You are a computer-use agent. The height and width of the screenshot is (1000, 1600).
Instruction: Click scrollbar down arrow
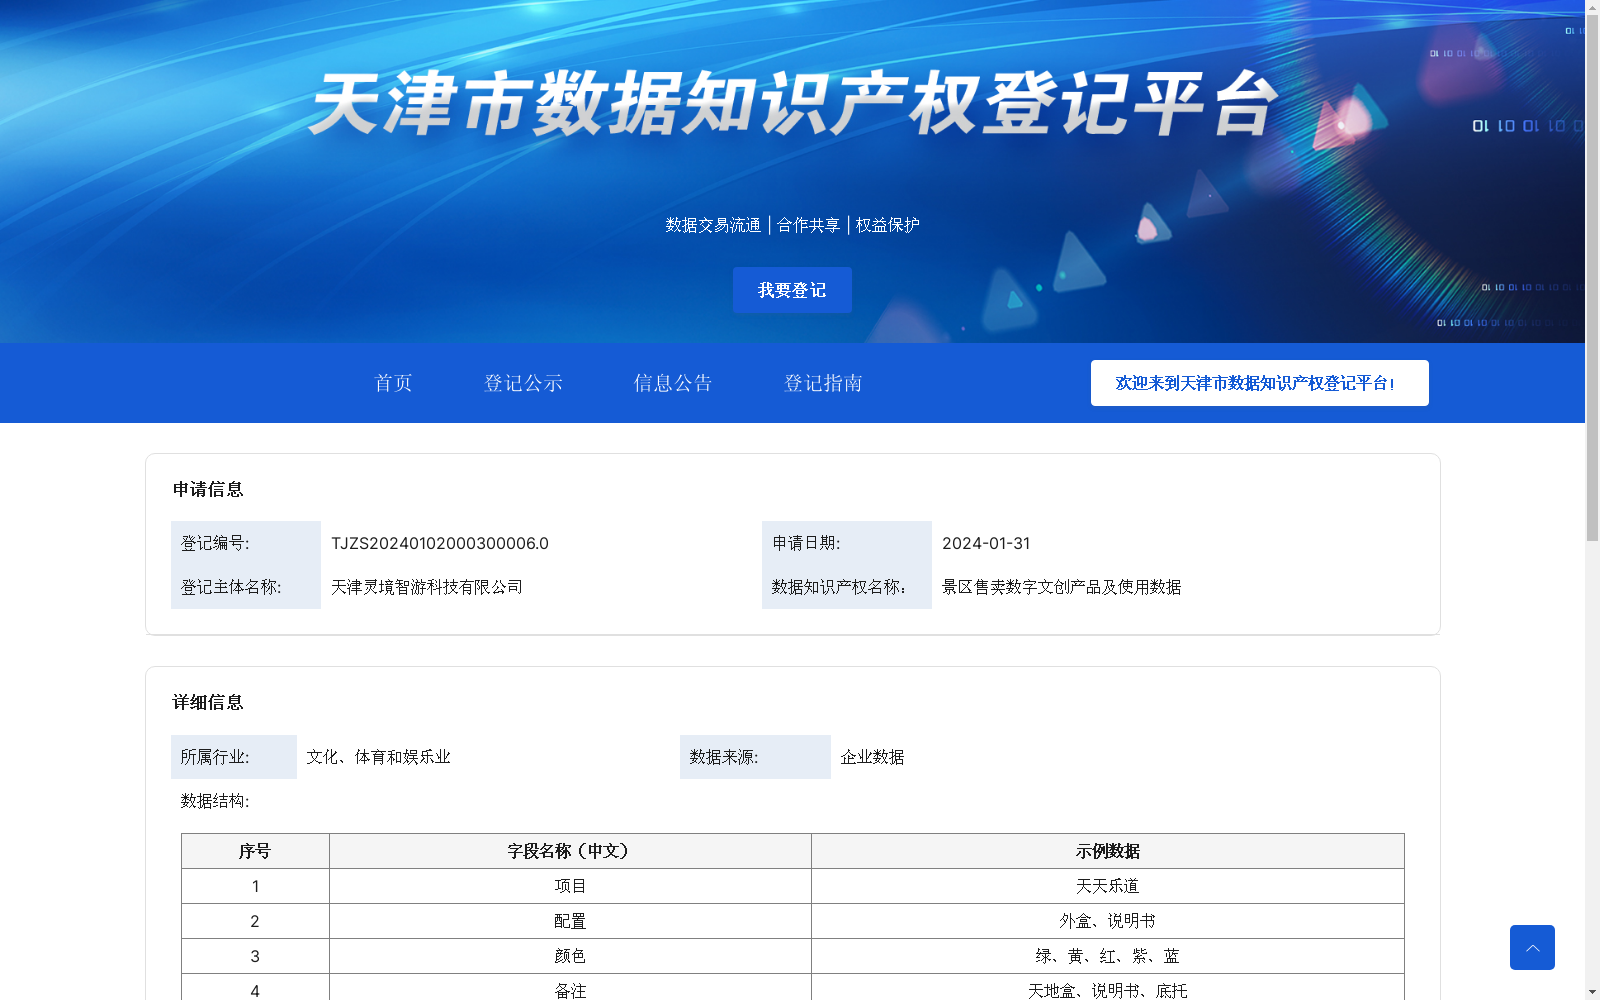1592,993
